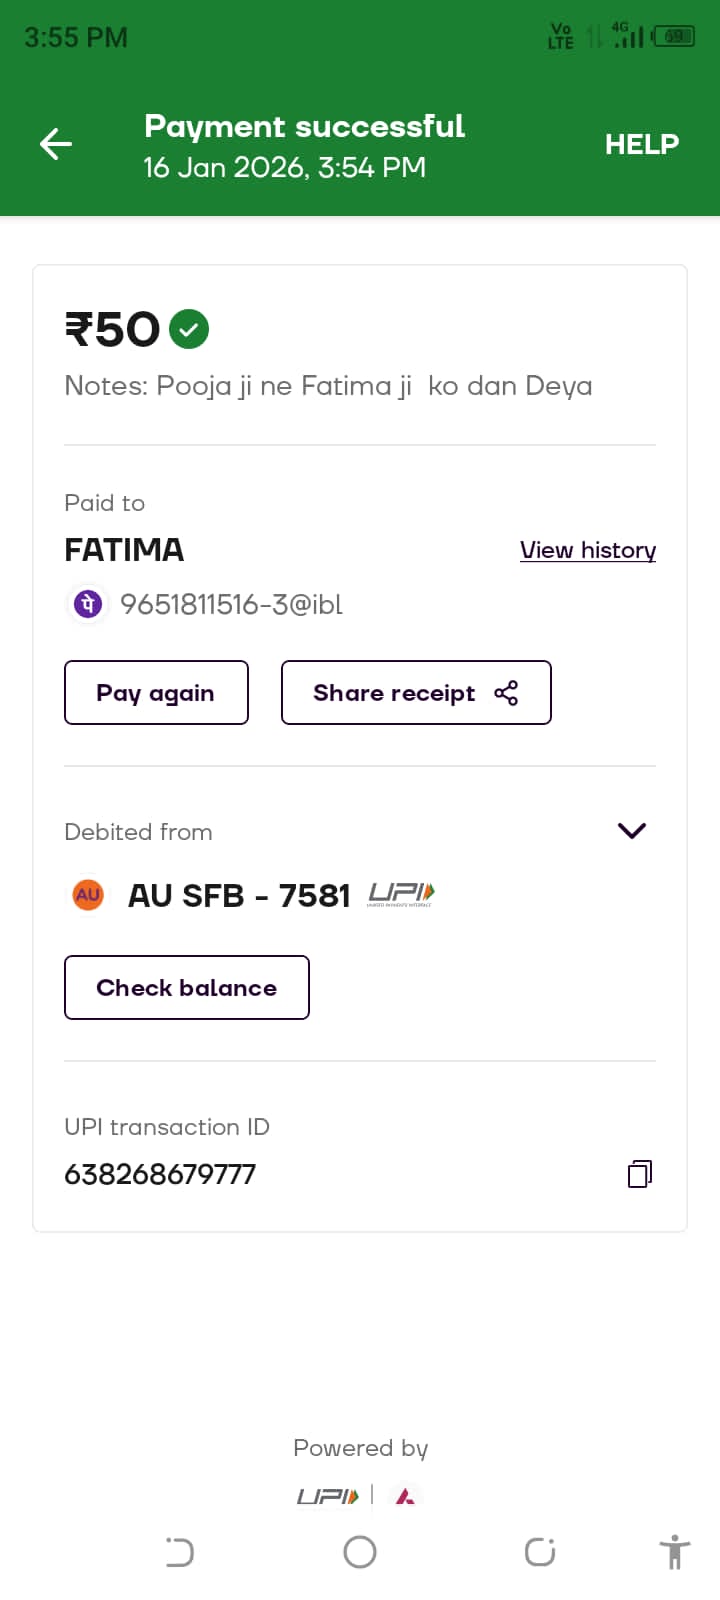Tap the UPI logo next to AU SFB
Viewport: 720px width, 1600px height.
pyautogui.click(x=401, y=894)
